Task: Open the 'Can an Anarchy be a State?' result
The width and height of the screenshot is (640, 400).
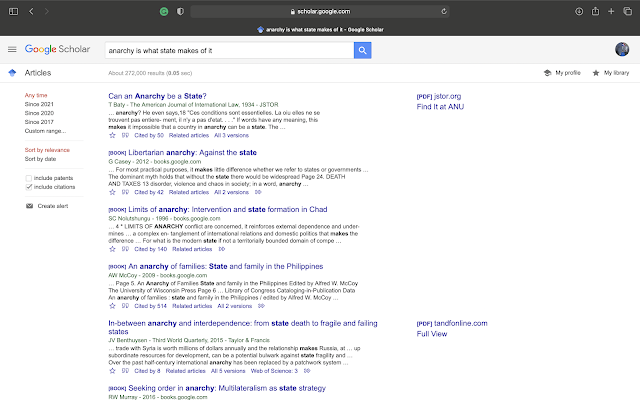Action: point(157,96)
